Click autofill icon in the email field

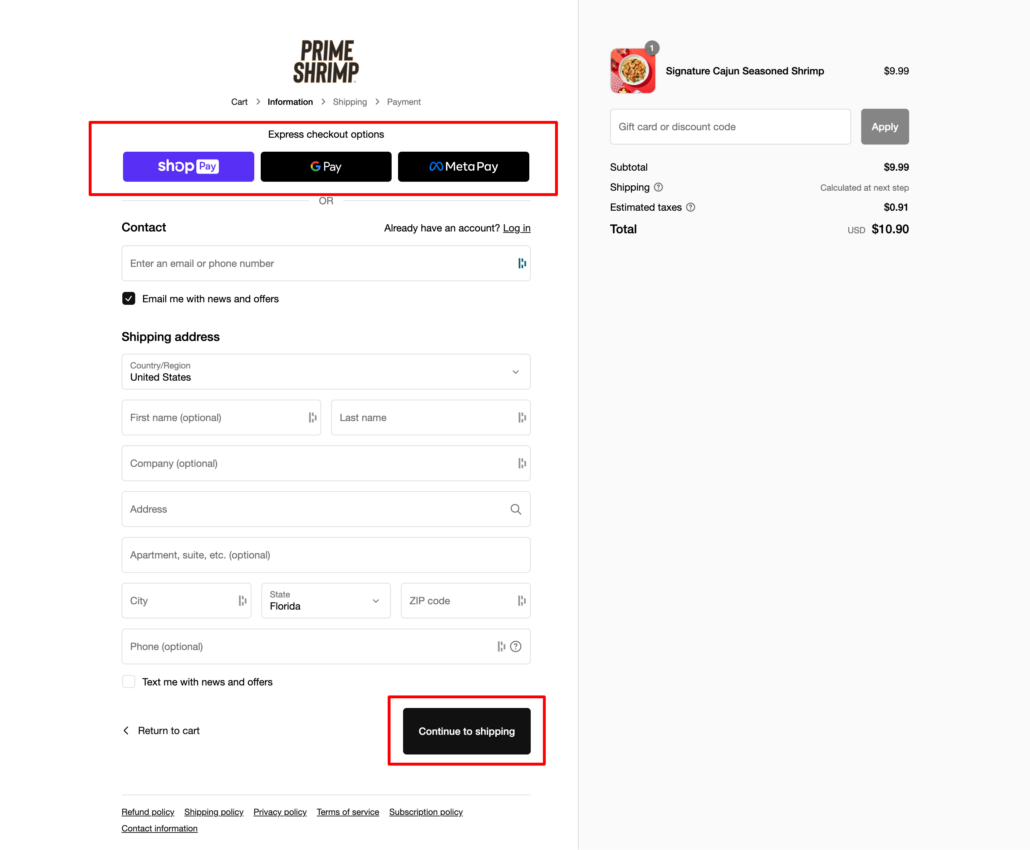pyautogui.click(x=522, y=263)
